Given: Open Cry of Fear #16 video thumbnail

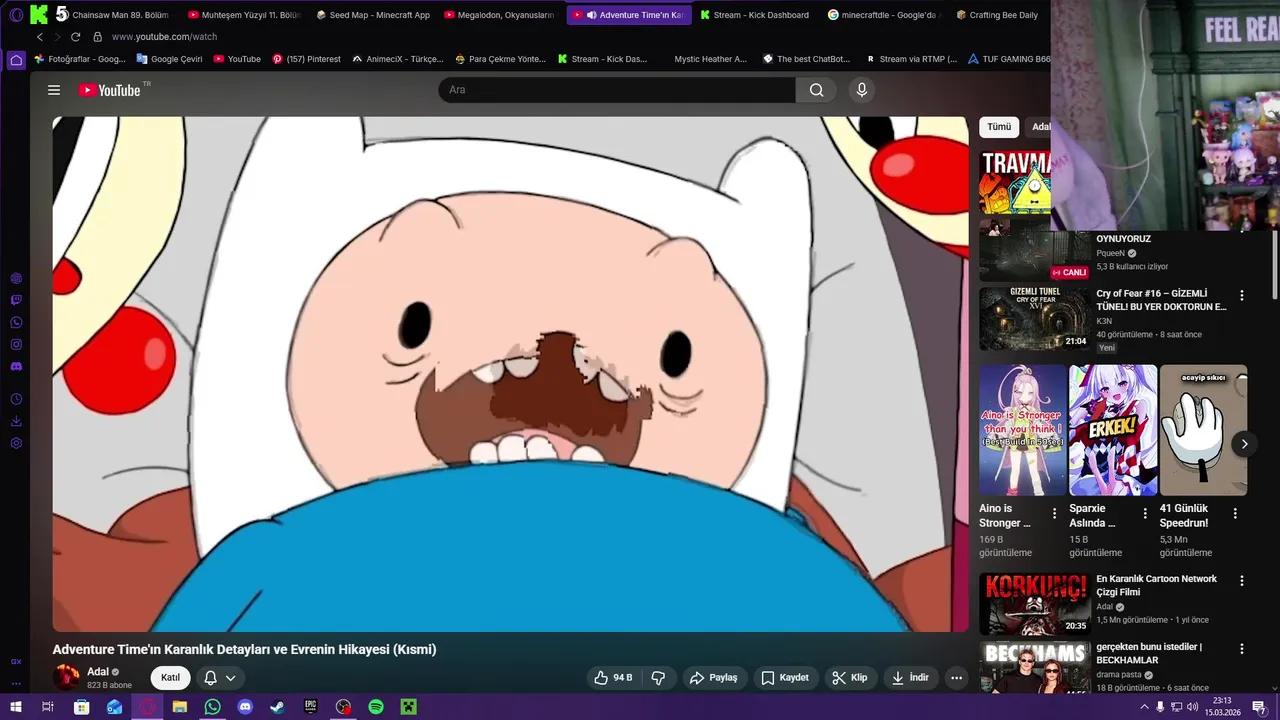Looking at the screenshot, I should click(1035, 319).
